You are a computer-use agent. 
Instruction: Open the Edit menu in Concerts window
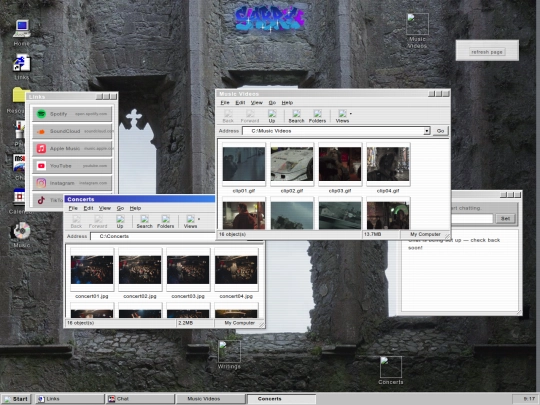point(88,208)
